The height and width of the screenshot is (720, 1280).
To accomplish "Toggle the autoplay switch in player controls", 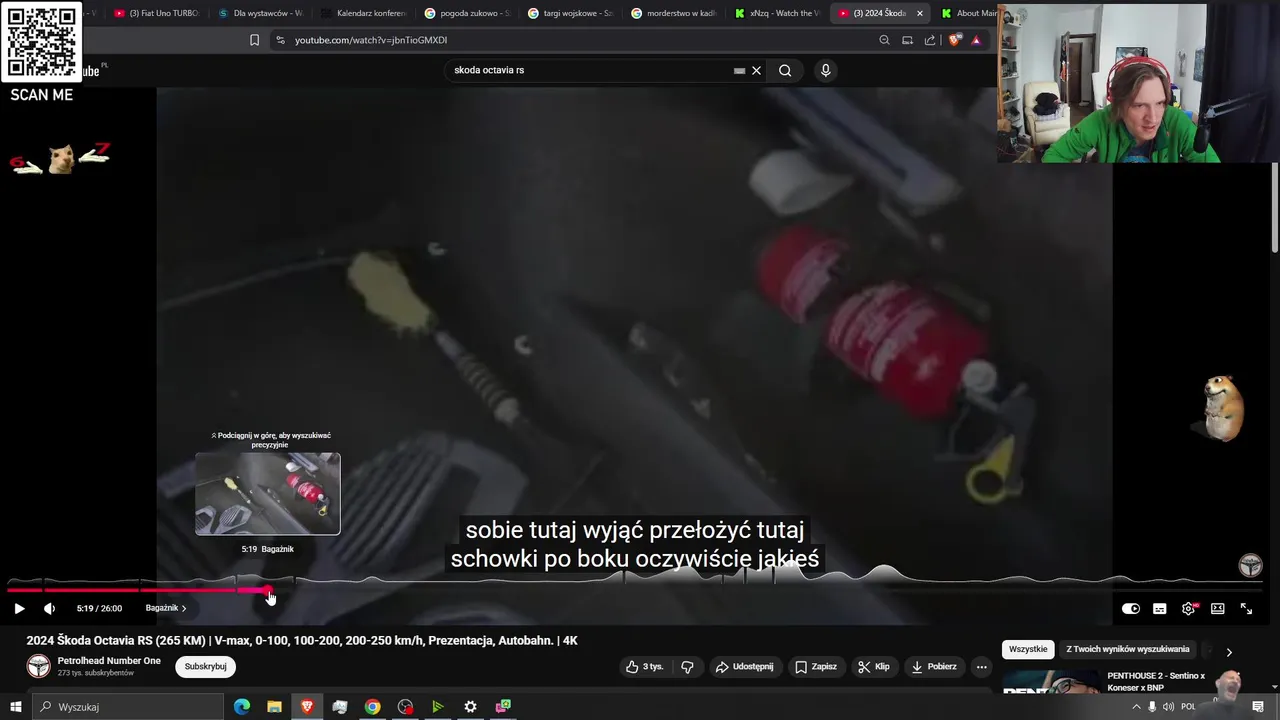I will pos(1130,608).
